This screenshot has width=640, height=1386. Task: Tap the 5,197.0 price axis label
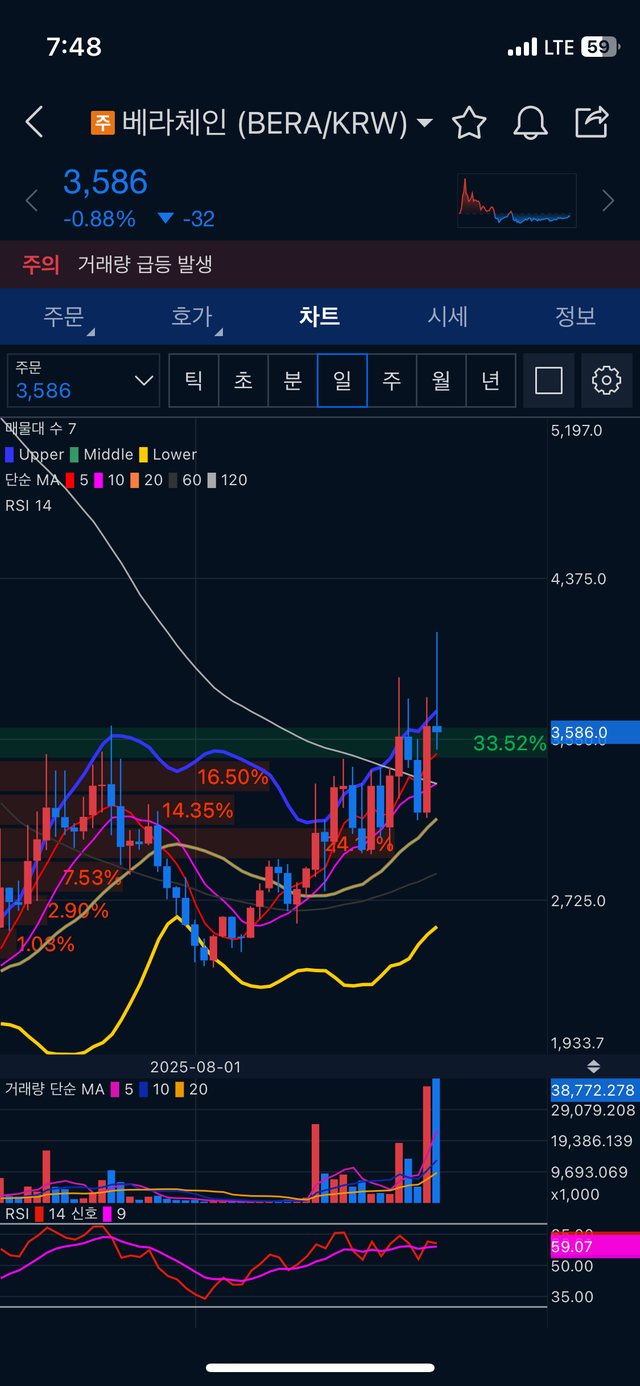pos(577,431)
